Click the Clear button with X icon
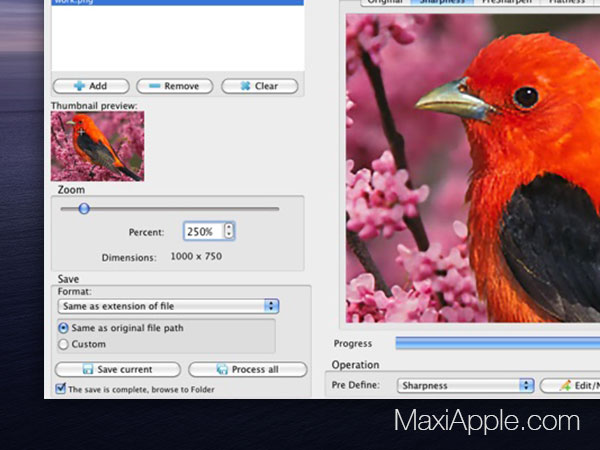Image resolution: width=600 pixels, height=450 pixels. (259, 86)
